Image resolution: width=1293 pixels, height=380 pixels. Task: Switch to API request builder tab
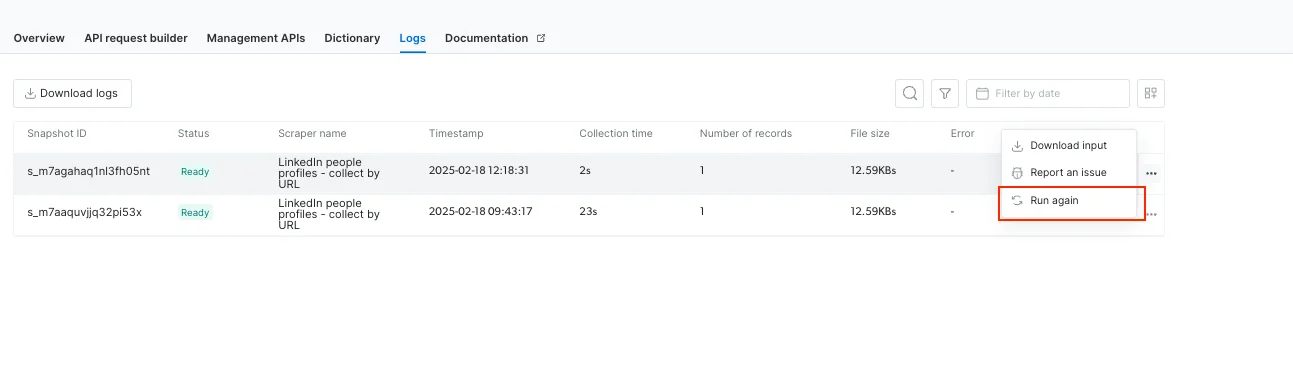(135, 38)
